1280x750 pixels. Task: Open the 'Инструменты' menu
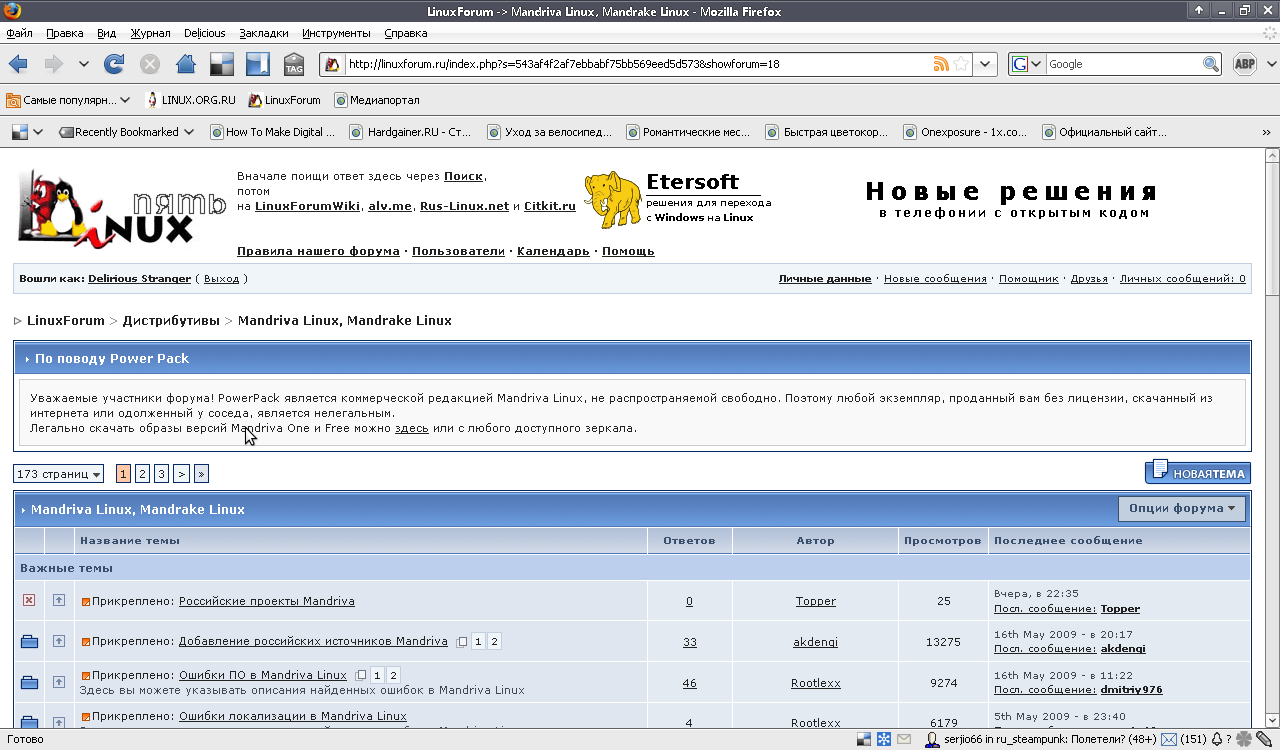(x=336, y=33)
